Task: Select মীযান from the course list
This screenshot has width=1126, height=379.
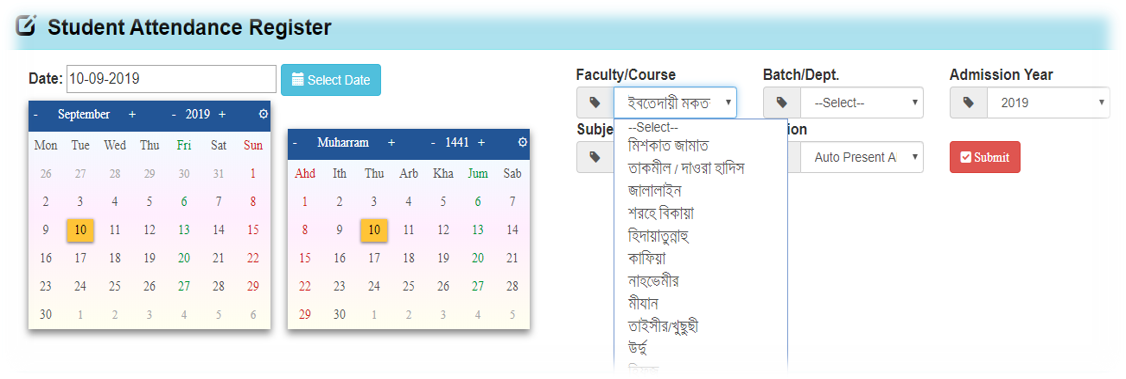Action: point(643,303)
